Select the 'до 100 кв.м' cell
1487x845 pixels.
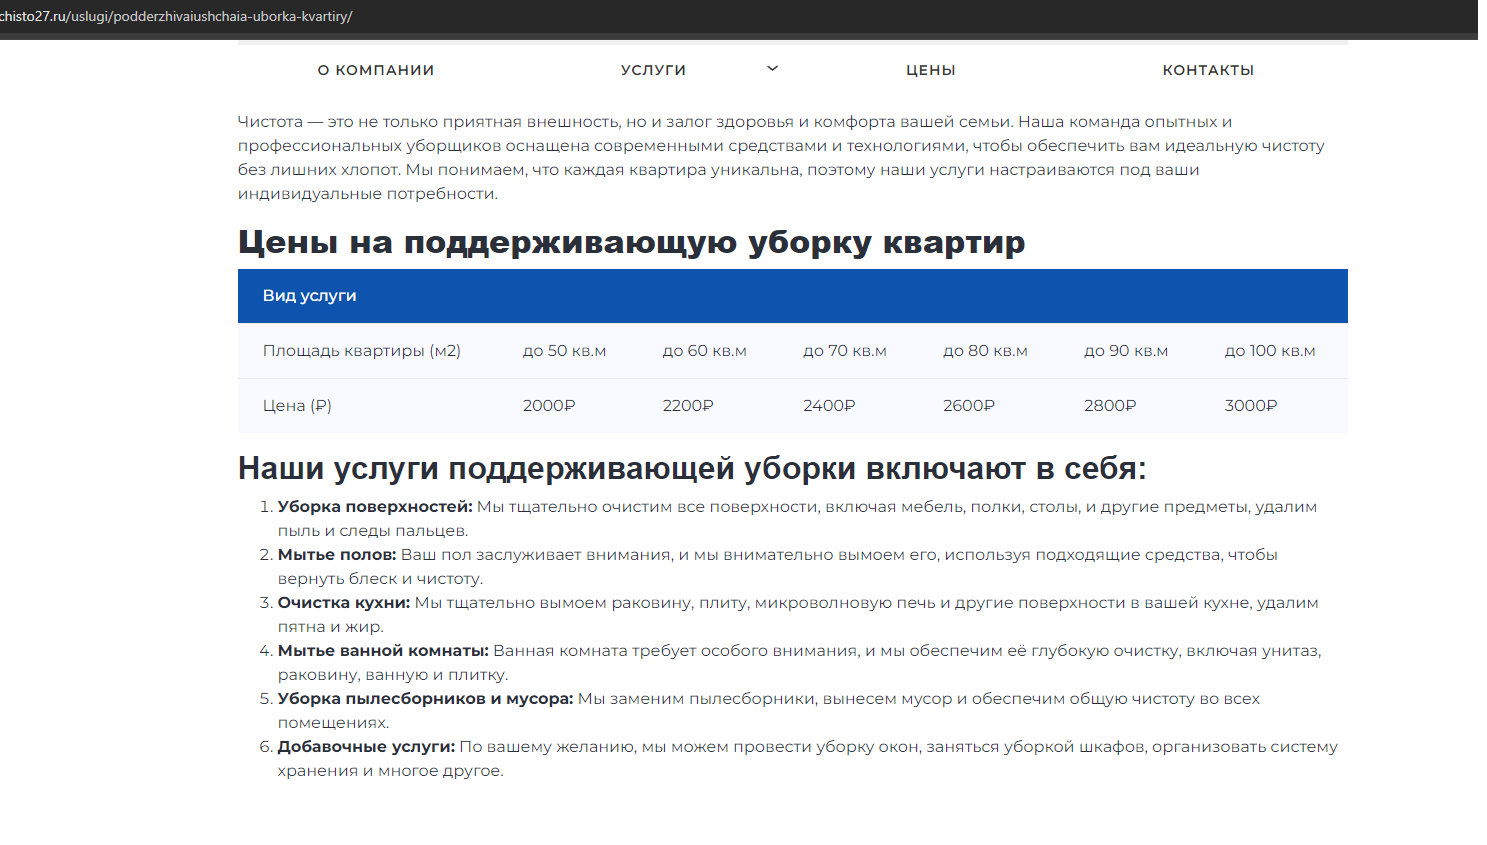click(x=1270, y=351)
